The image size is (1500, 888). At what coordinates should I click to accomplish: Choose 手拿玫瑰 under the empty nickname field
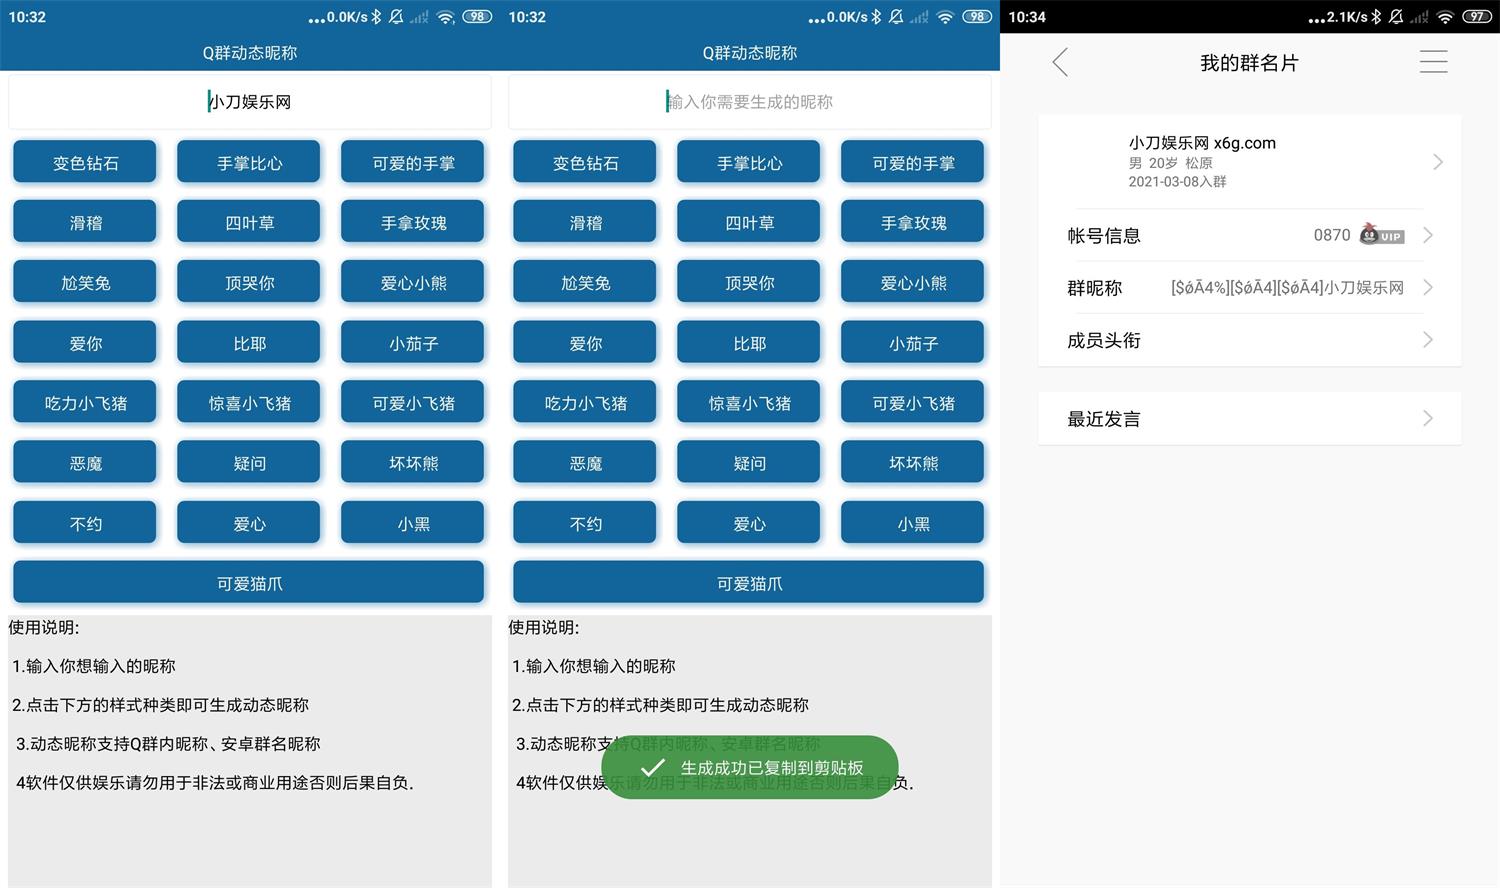point(912,223)
